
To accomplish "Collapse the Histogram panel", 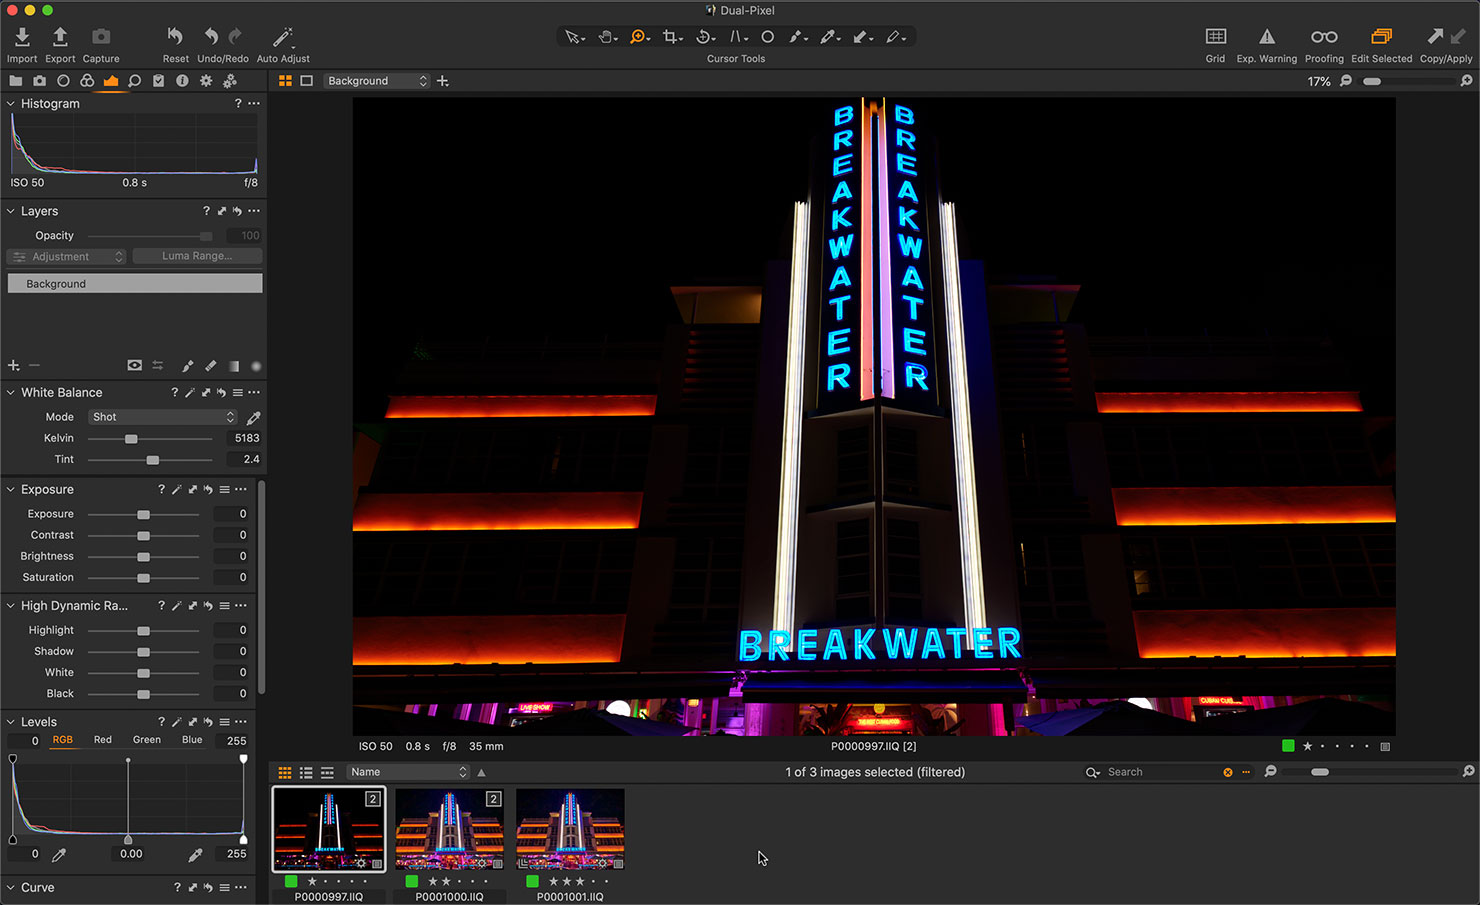I will tap(11, 104).
